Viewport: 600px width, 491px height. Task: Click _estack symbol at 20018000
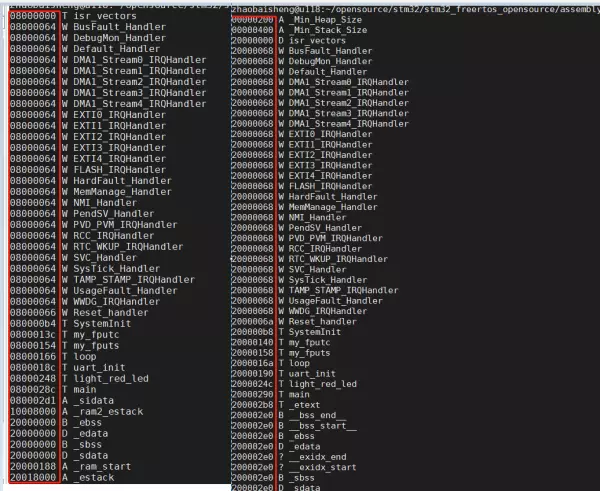[93, 478]
